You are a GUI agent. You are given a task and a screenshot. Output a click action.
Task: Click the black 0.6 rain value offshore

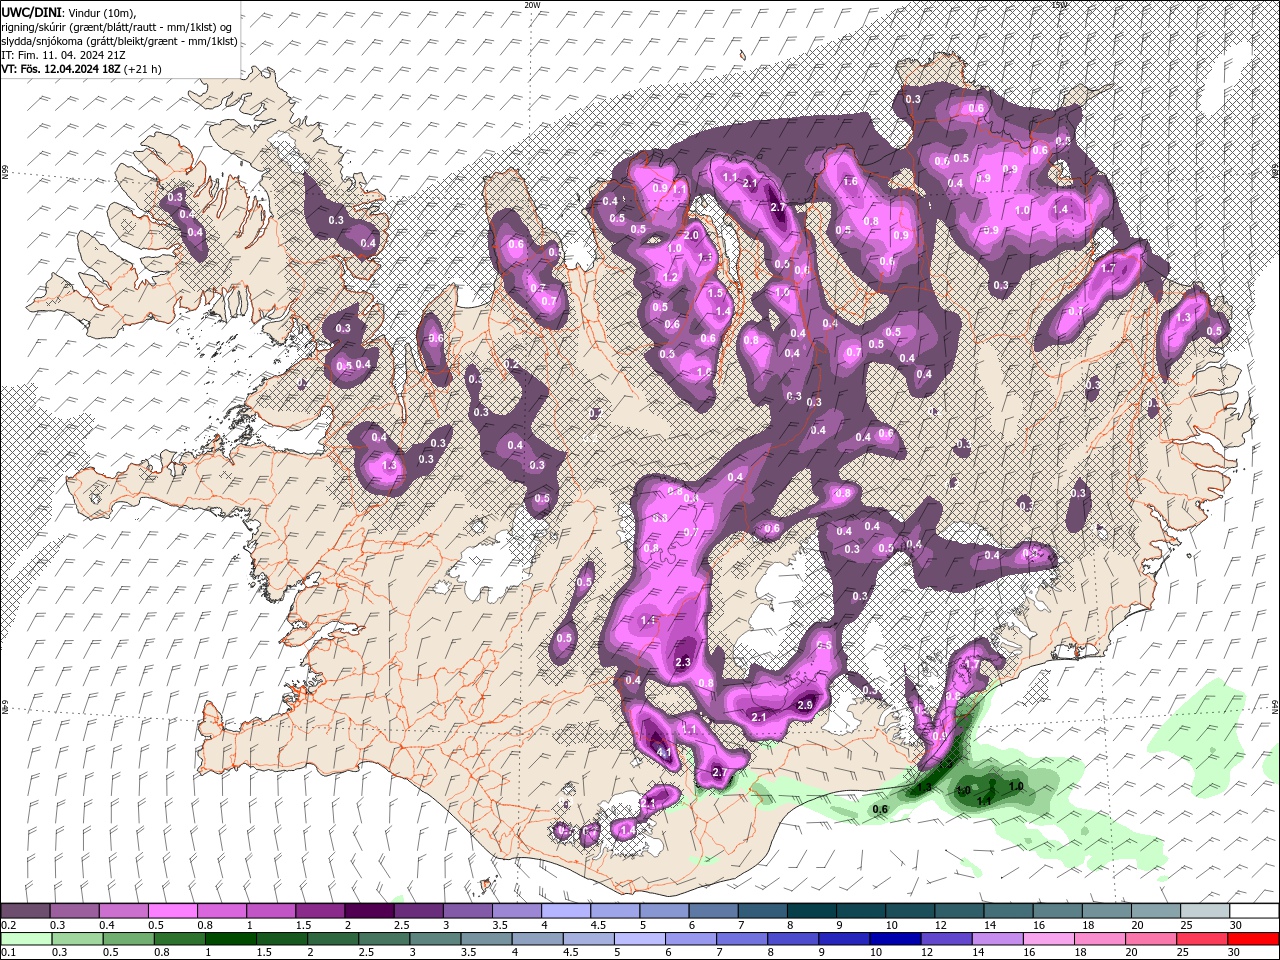pos(880,810)
